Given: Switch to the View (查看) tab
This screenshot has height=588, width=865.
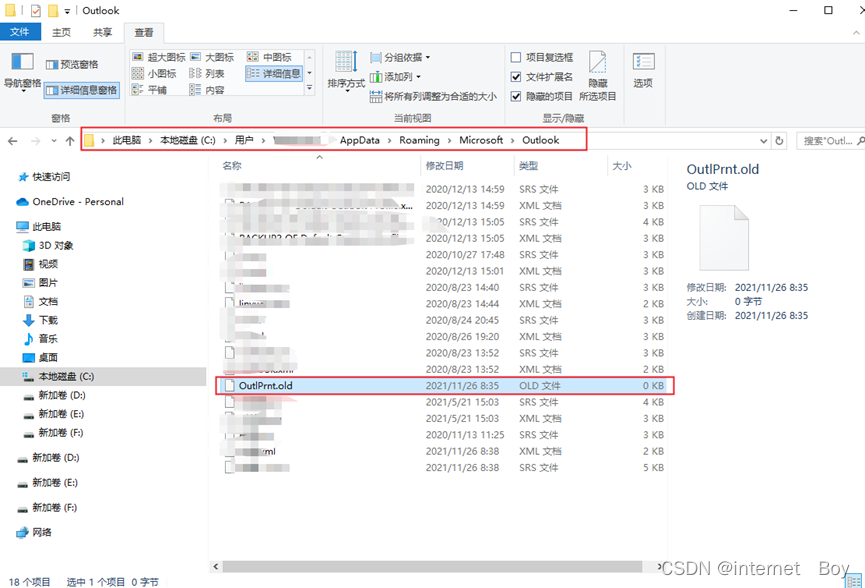Looking at the screenshot, I should click(x=144, y=33).
